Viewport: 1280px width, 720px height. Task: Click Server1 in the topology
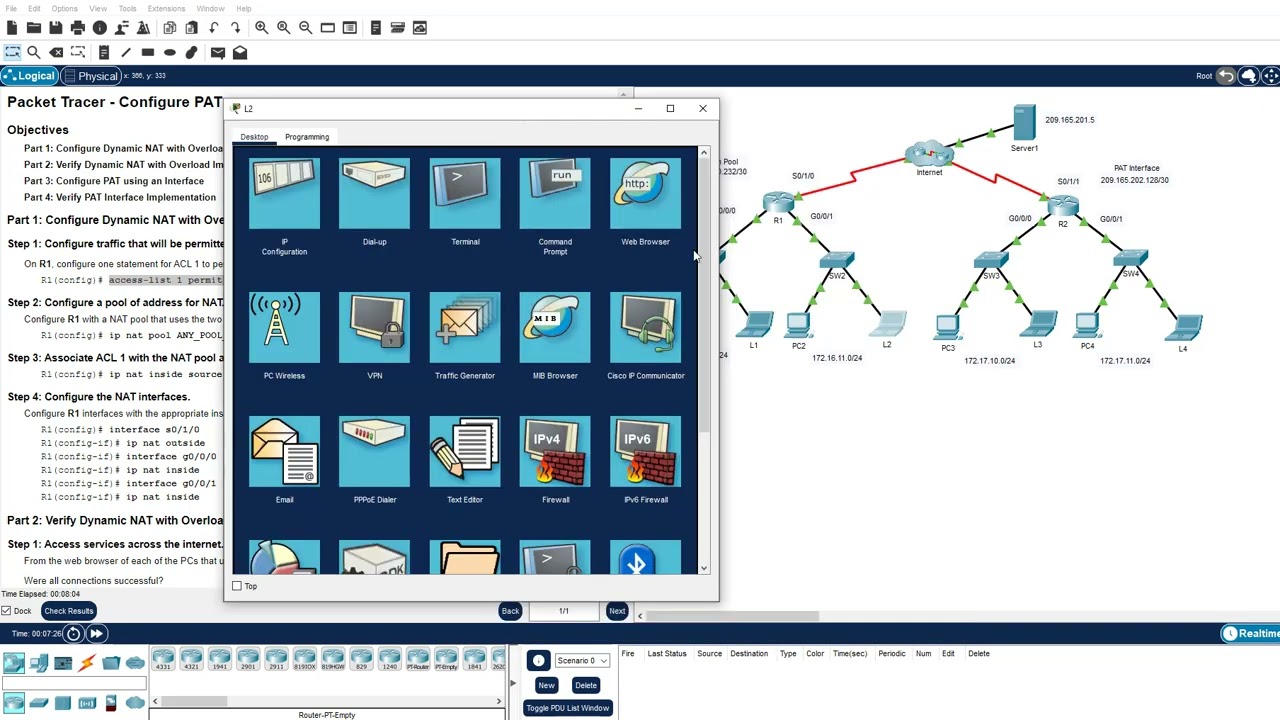point(1024,123)
